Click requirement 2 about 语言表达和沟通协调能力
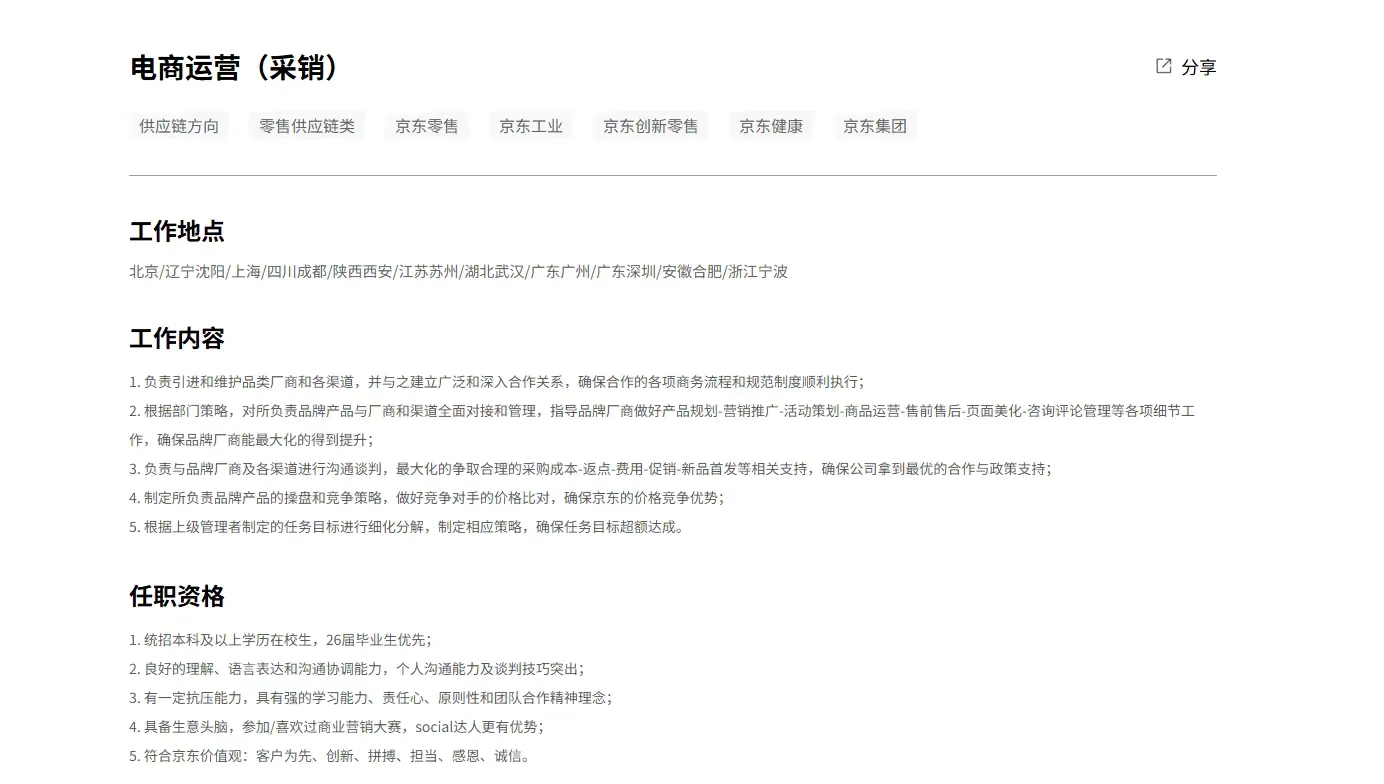Screen dimensions: 1384x784 coord(357,669)
